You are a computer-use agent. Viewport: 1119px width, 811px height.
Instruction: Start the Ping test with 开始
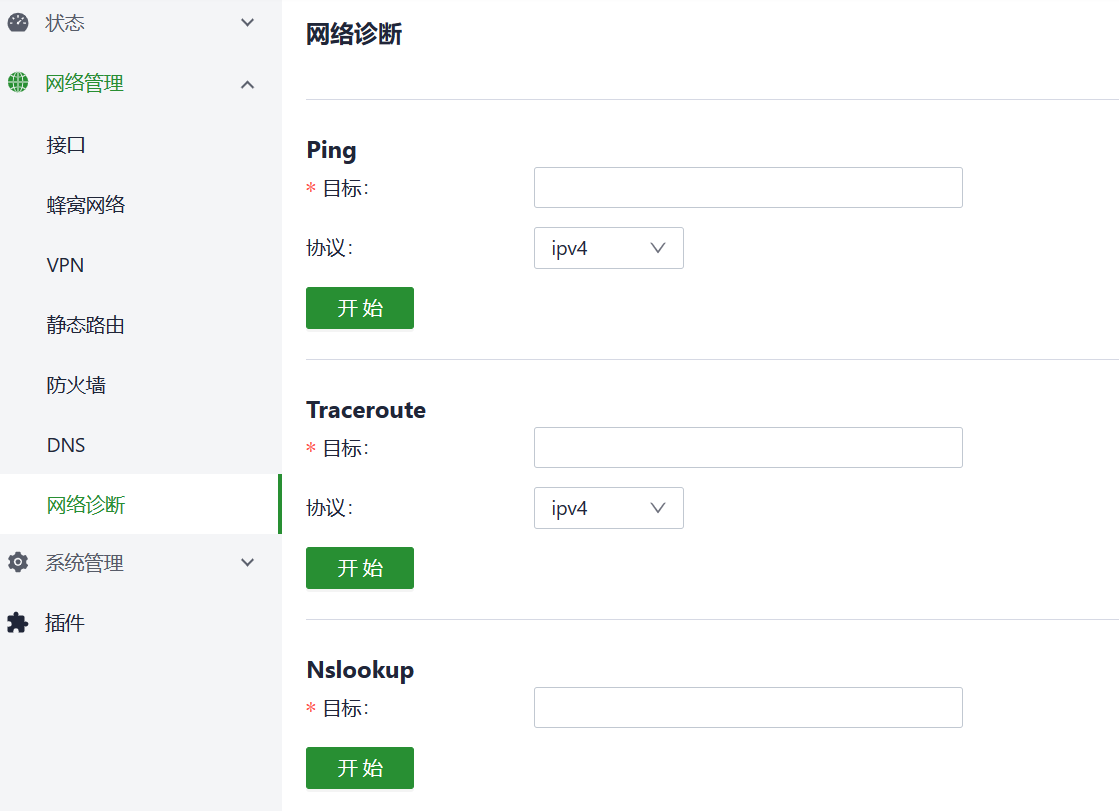click(x=360, y=308)
